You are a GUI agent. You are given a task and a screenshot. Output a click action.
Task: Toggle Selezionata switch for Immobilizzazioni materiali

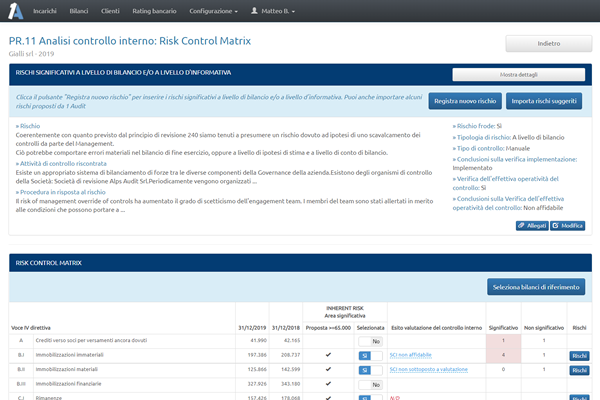pyautogui.click(x=370, y=371)
